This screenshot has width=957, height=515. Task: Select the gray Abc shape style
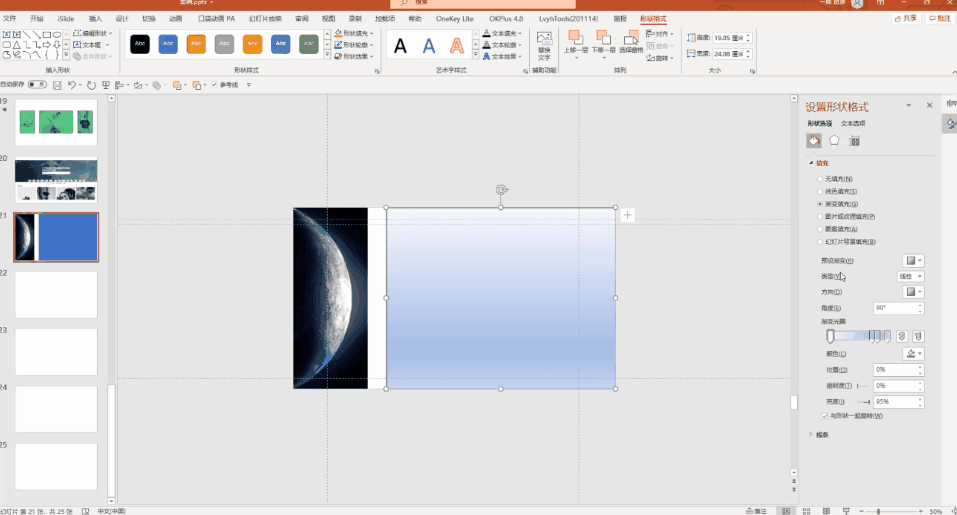coord(224,43)
